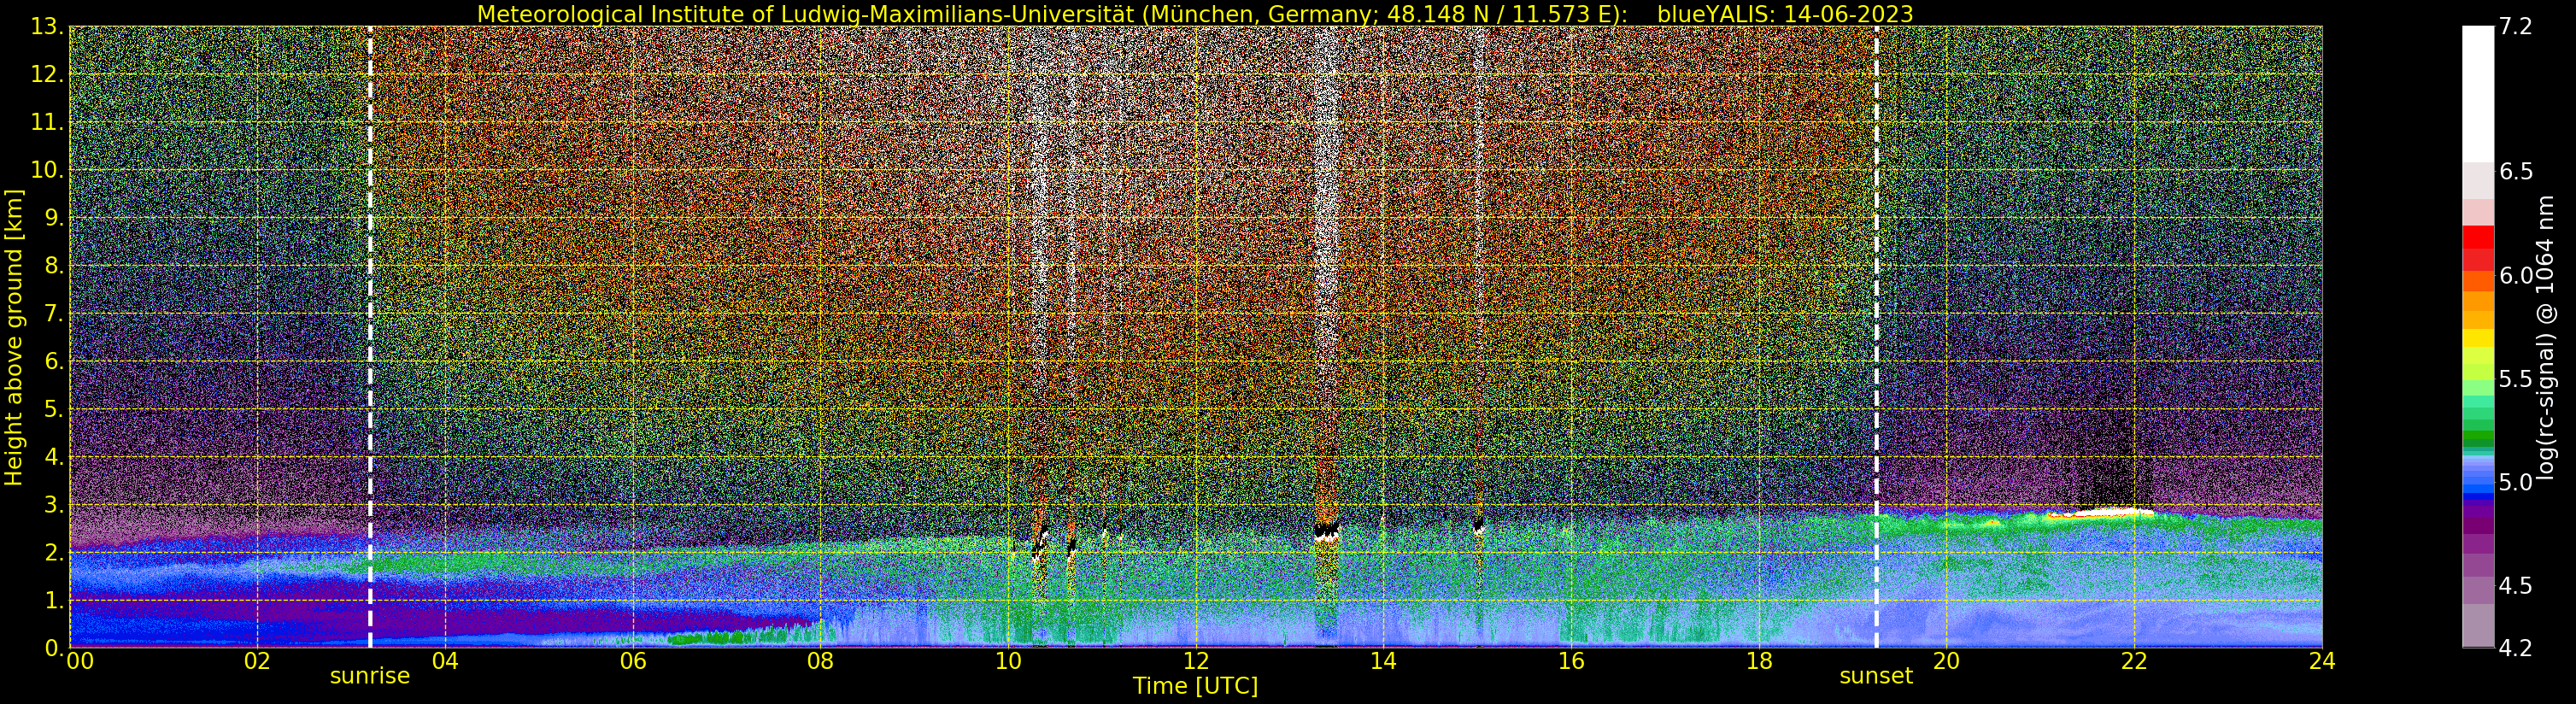Click the y-axis tick label '12.'

tap(47, 75)
